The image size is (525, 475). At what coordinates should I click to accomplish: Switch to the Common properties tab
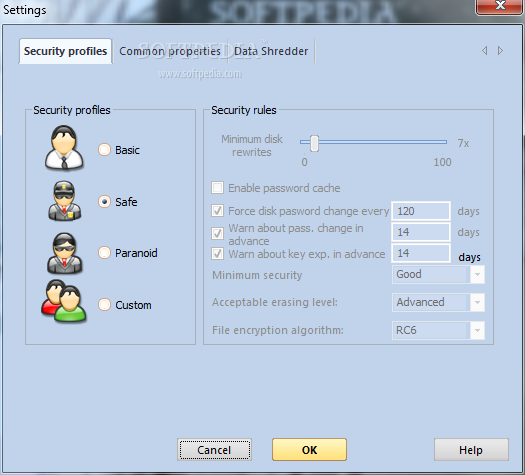[x=170, y=51]
